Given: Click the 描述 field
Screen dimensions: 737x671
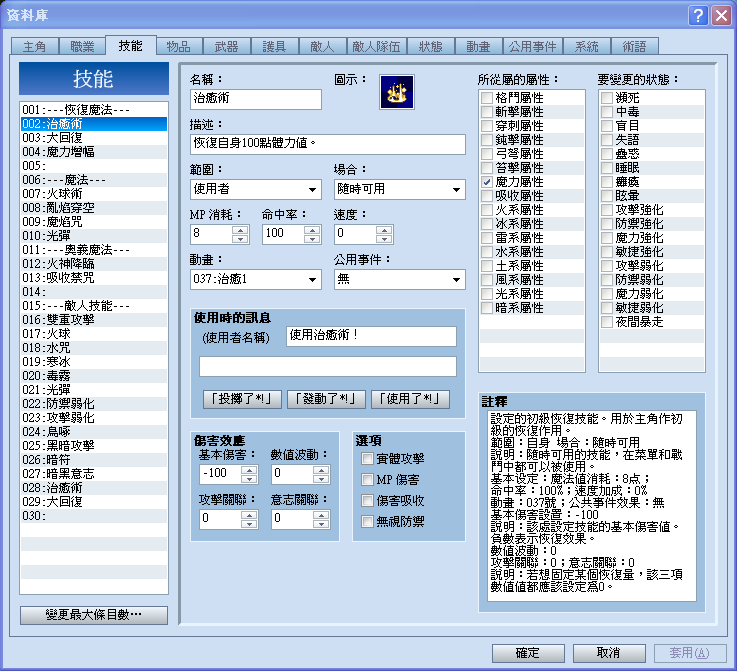Looking at the screenshot, I should [328, 144].
